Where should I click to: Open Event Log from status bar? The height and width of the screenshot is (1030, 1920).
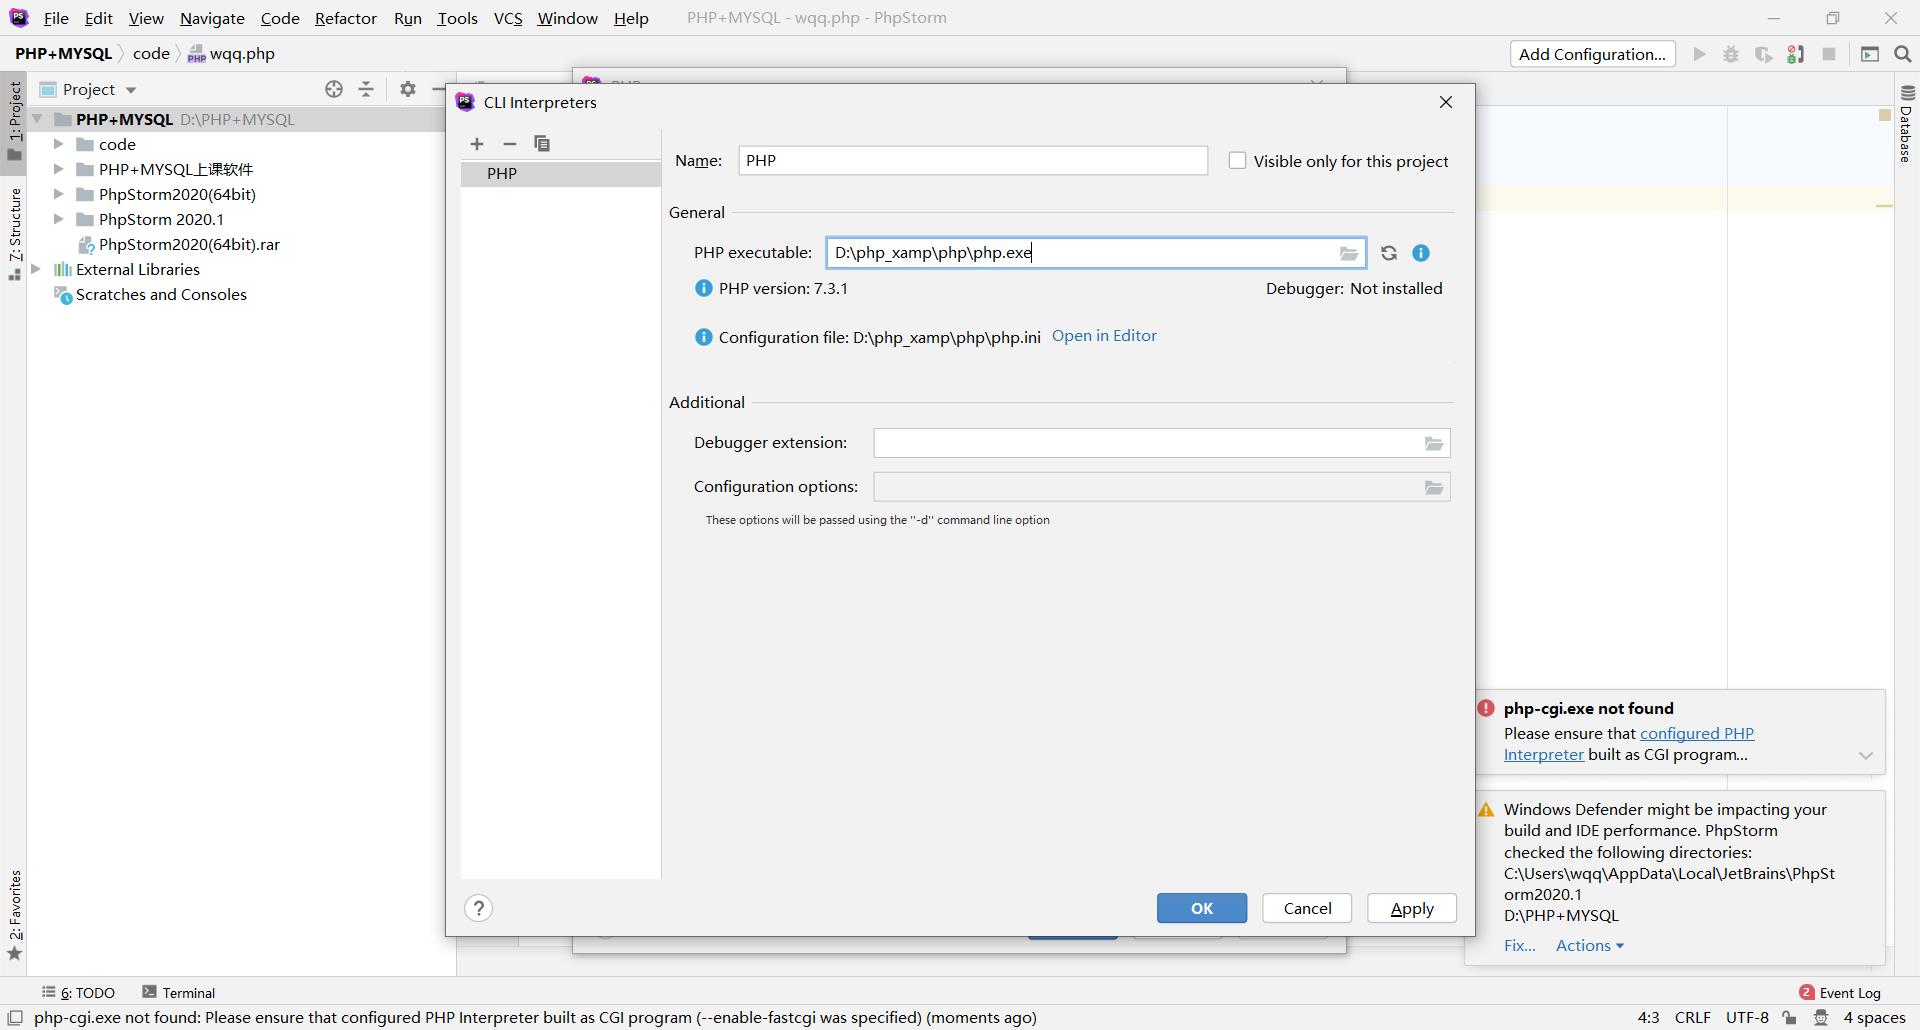coord(1840,993)
